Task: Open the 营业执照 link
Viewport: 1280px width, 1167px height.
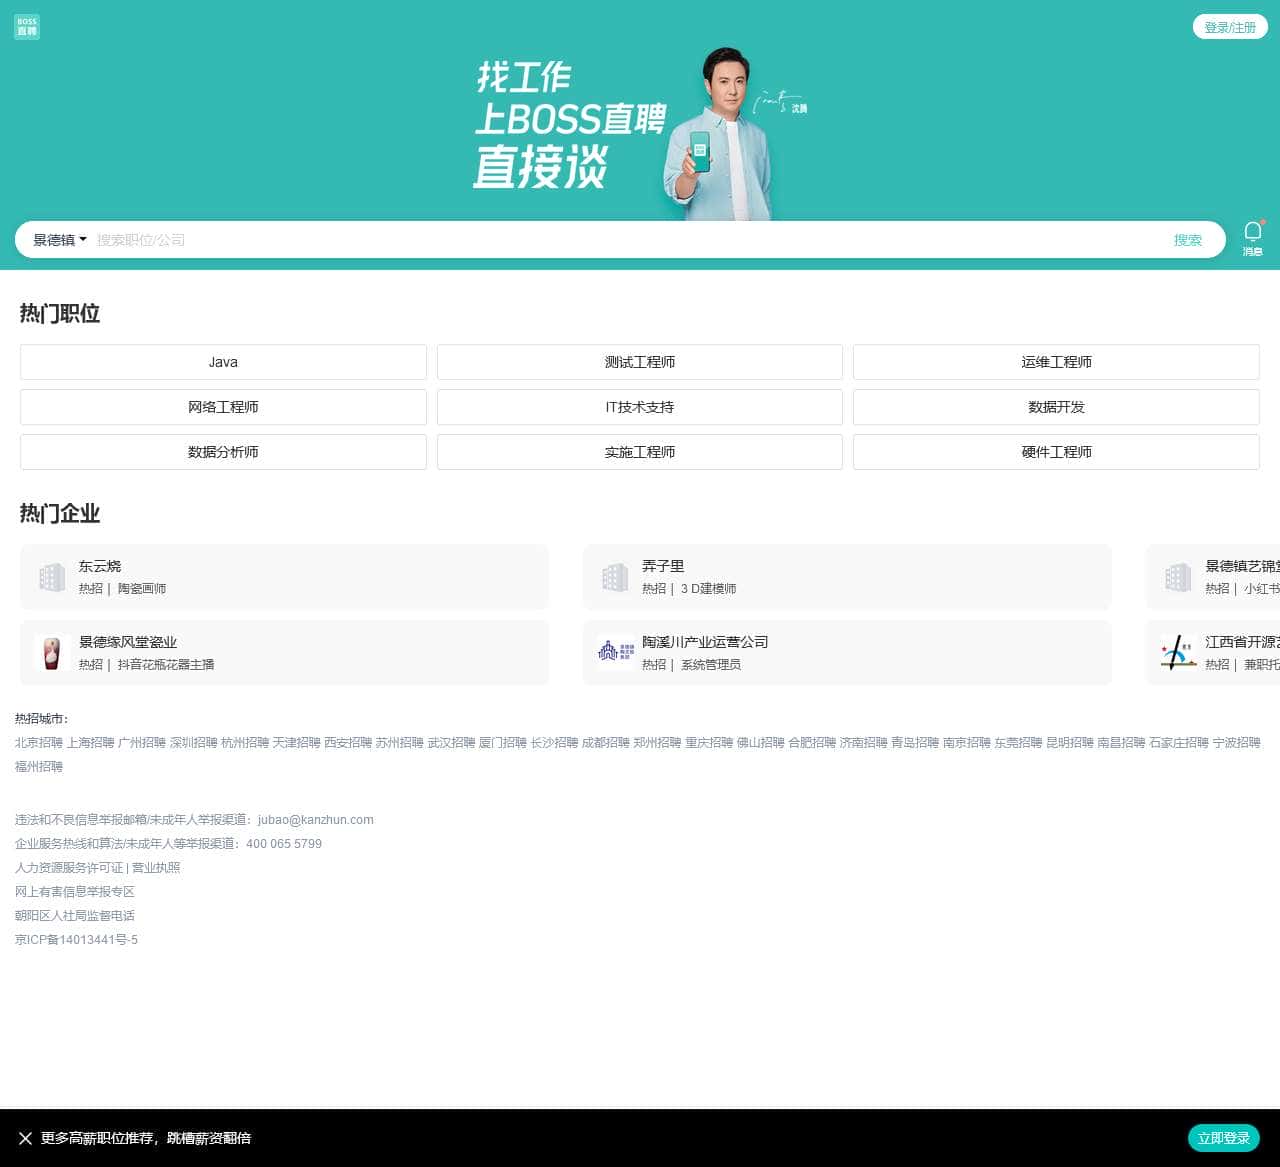Action: pos(156,868)
